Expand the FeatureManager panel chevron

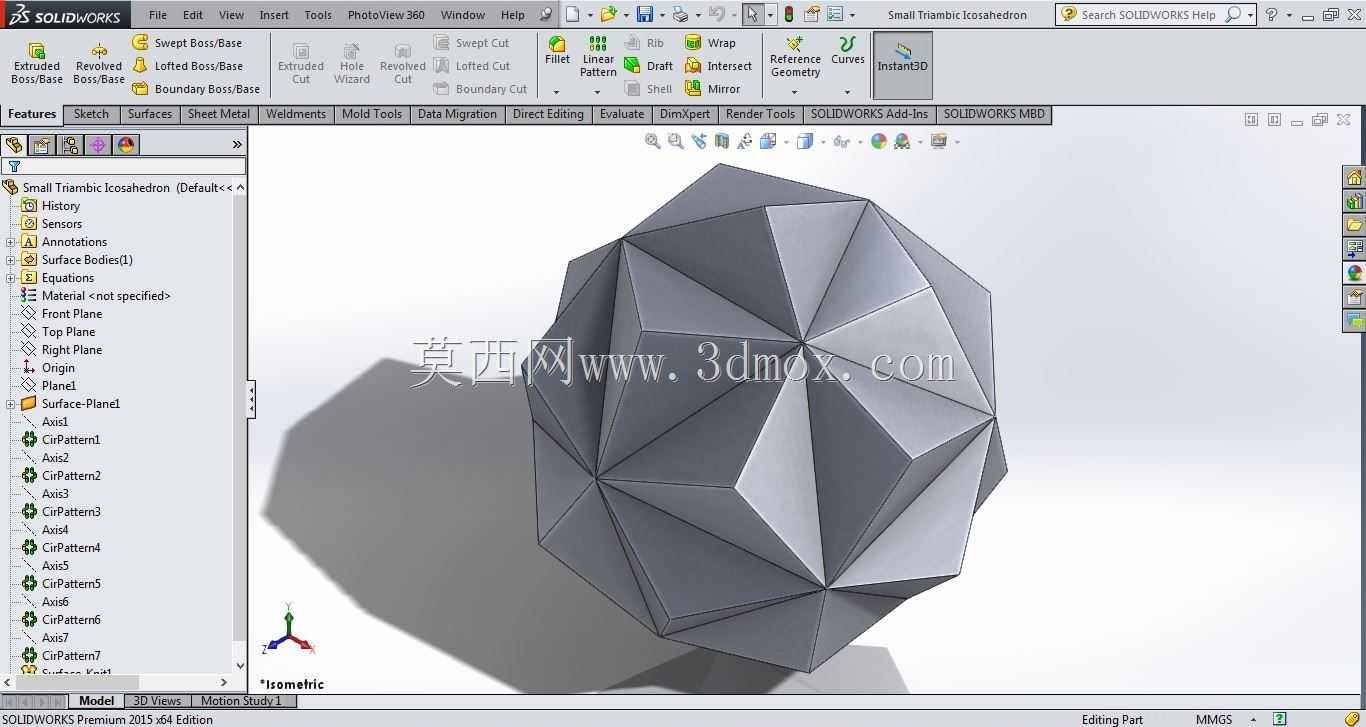pyautogui.click(x=237, y=145)
